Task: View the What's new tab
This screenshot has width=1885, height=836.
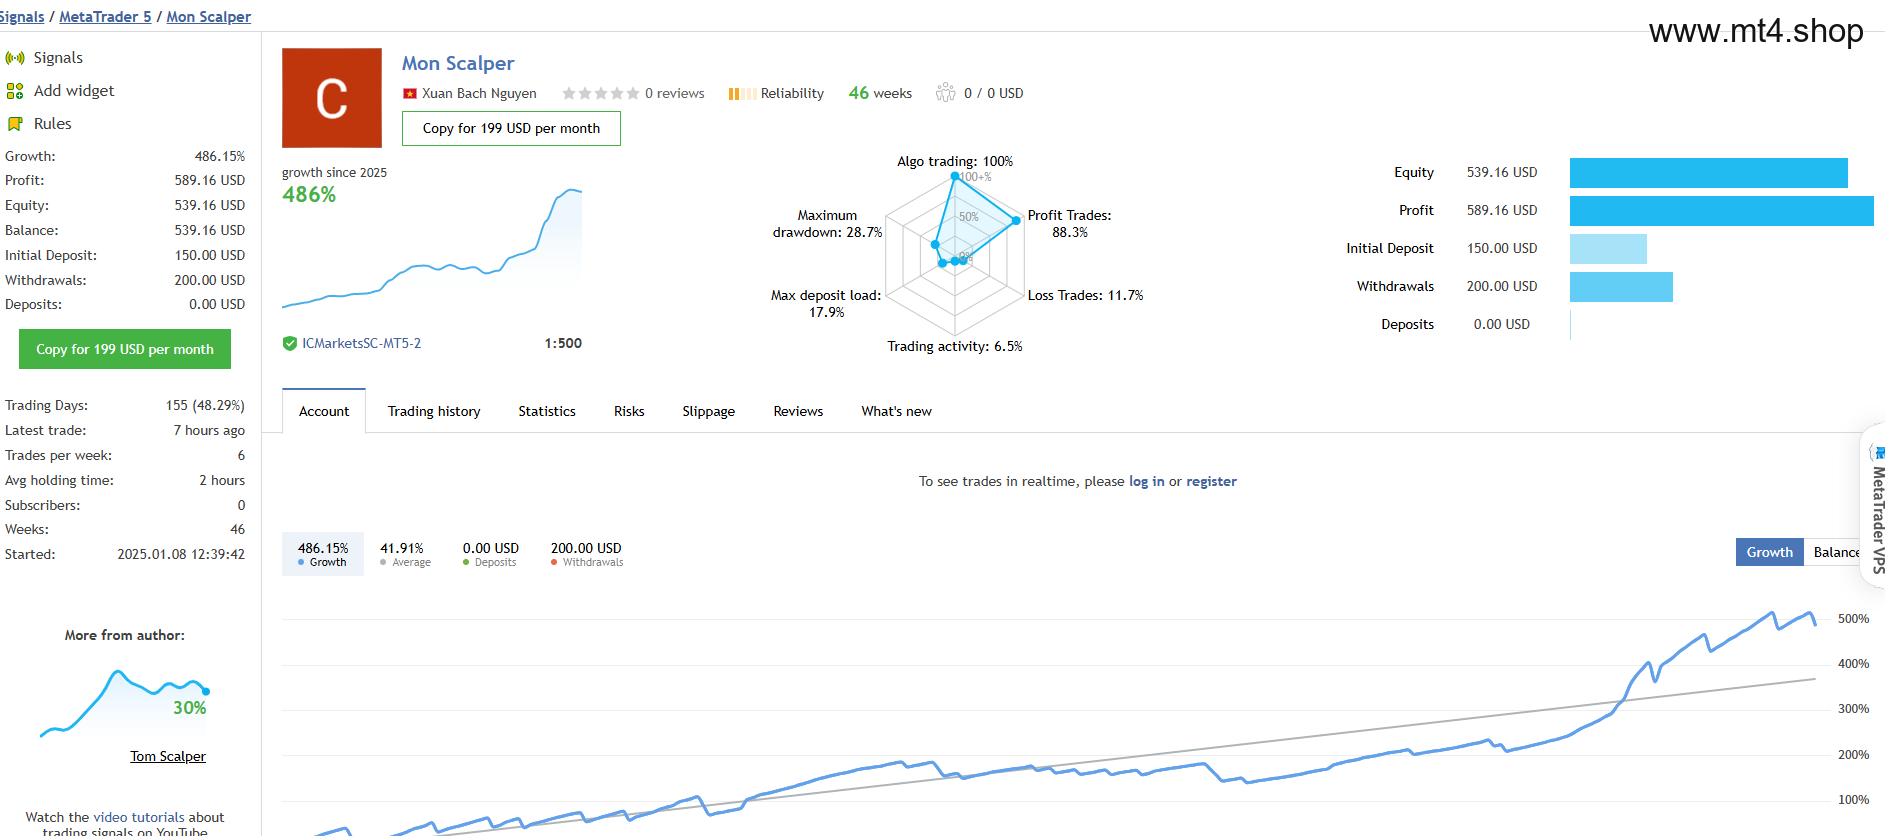Action: click(896, 411)
